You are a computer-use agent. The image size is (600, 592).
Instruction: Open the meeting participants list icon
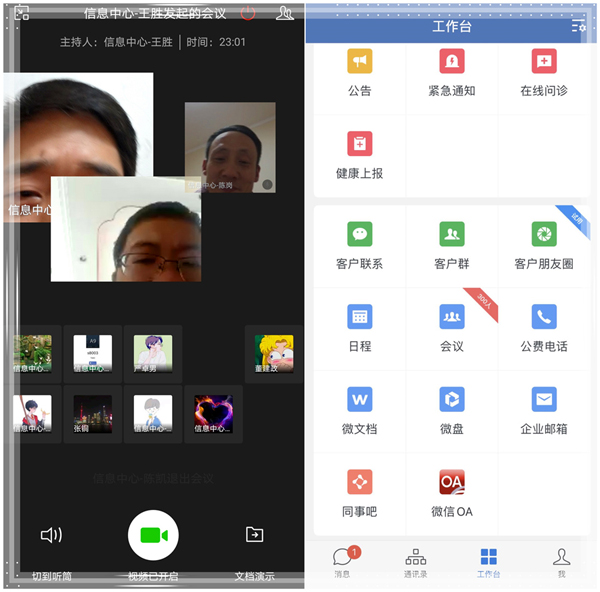tap(285, 13)
